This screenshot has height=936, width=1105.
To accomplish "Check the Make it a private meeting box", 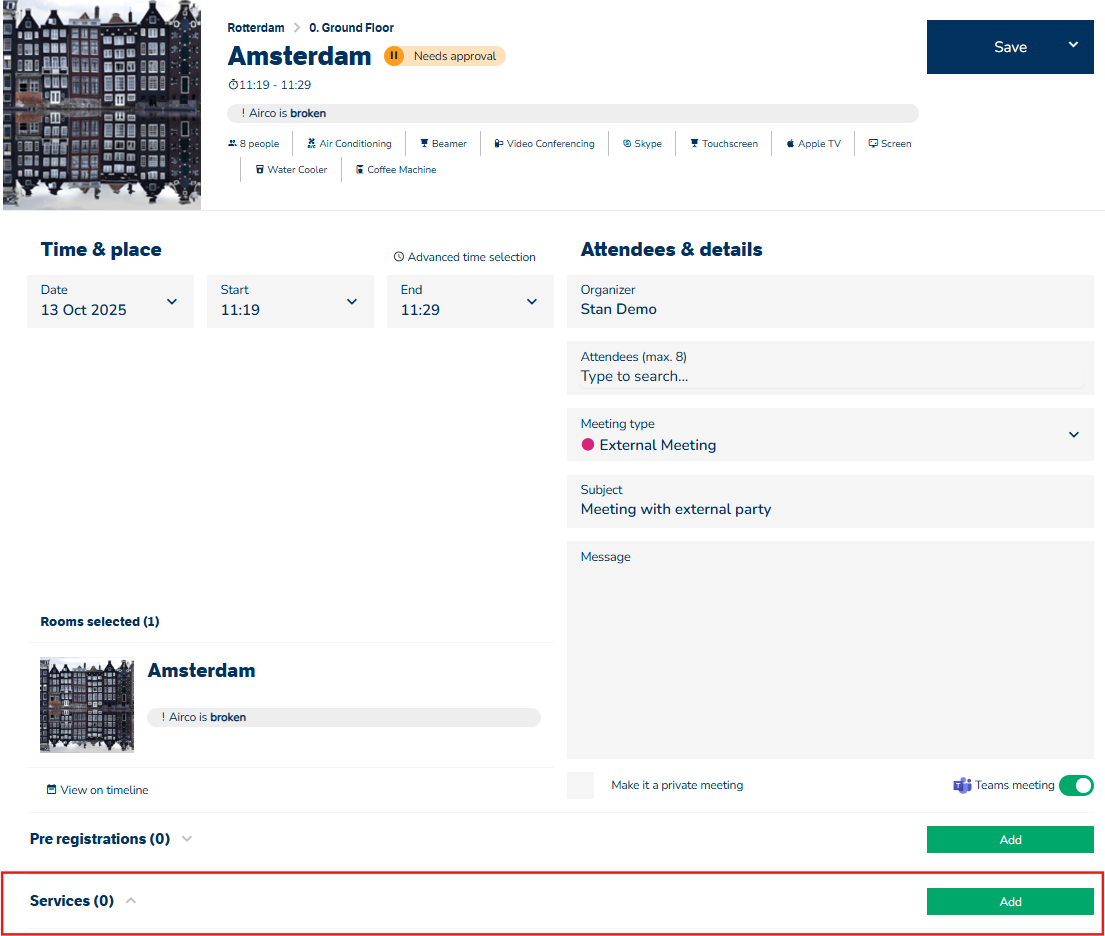I will tap(580, 785).
